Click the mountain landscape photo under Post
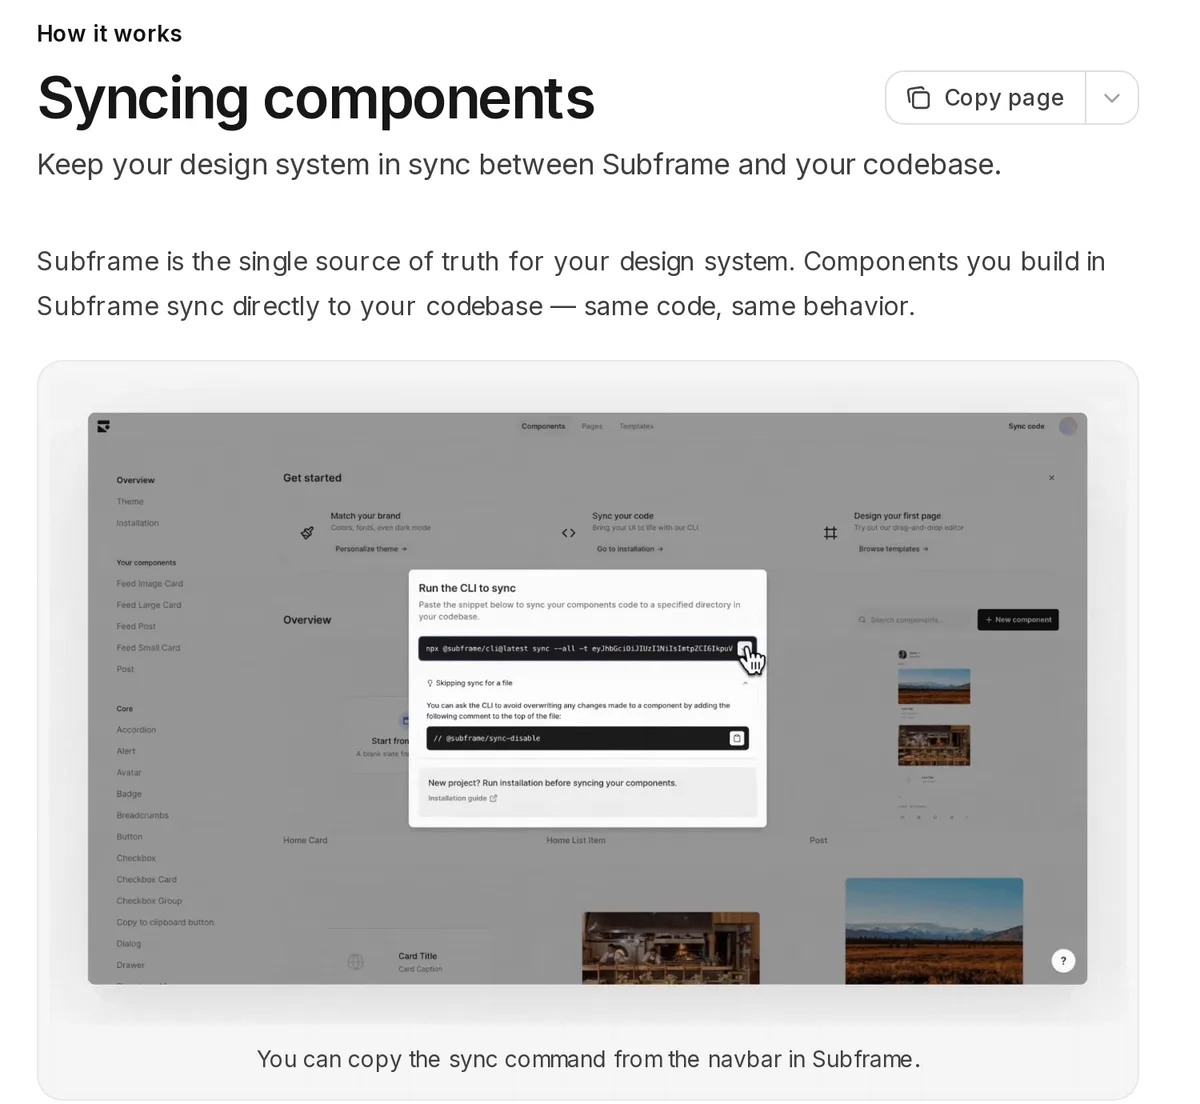This screenshot has width=1200, height=1104. (934, 930)
